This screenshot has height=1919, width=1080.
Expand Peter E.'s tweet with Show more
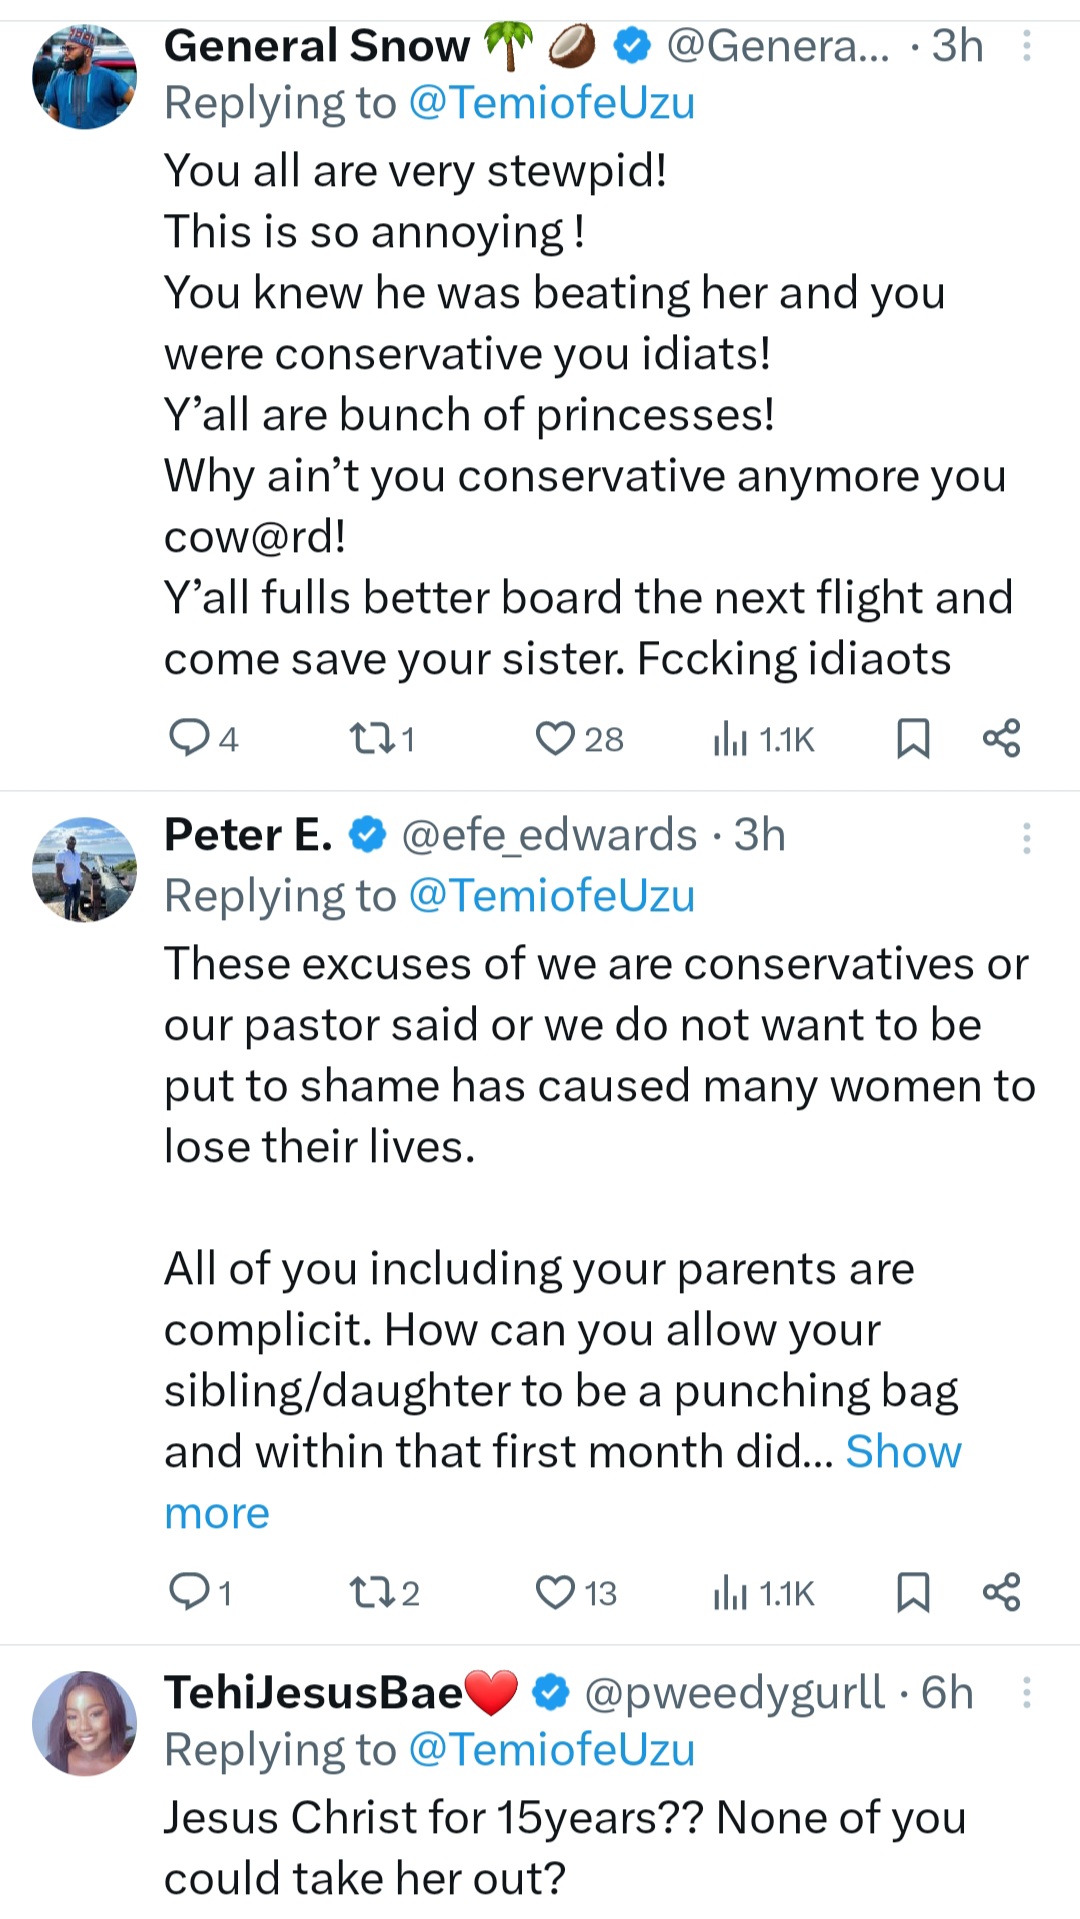point(902,1452)
